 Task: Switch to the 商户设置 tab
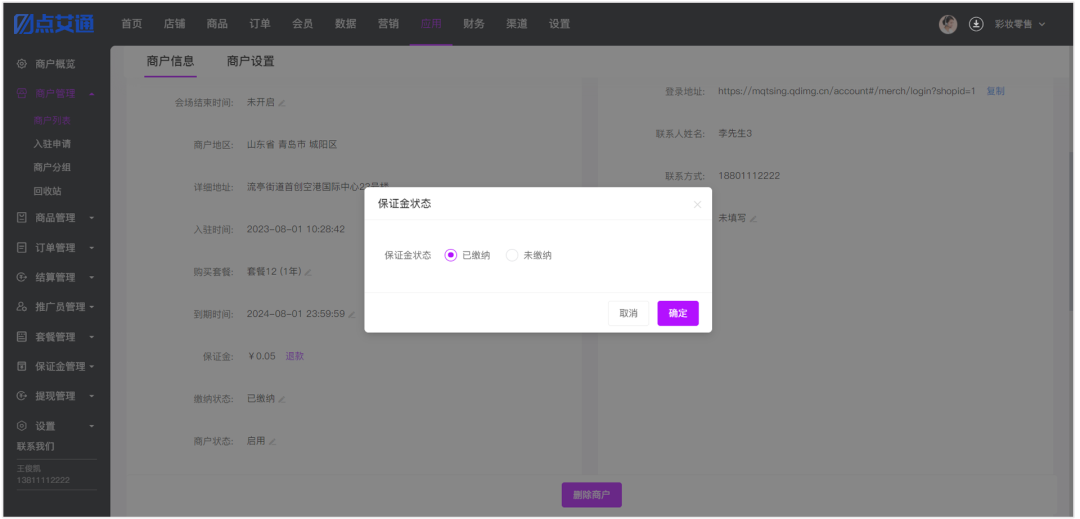click(x=251, y=61)
